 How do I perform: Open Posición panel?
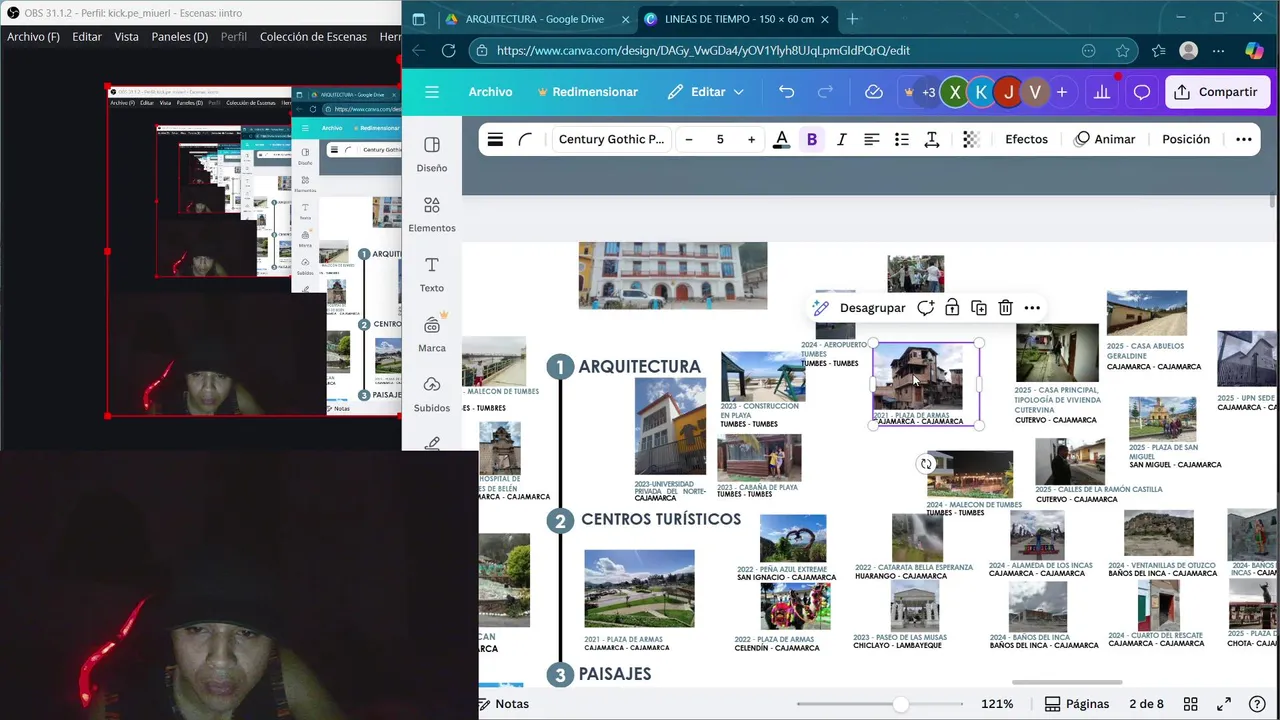1186,140
